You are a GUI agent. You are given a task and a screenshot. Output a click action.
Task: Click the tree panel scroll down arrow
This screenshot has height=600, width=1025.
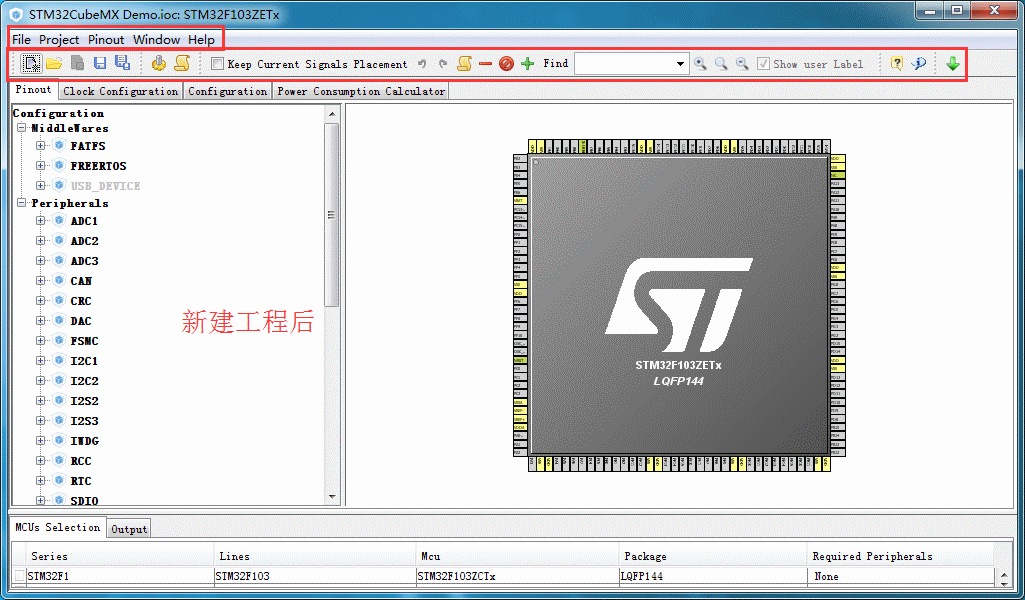pos(332,497)
